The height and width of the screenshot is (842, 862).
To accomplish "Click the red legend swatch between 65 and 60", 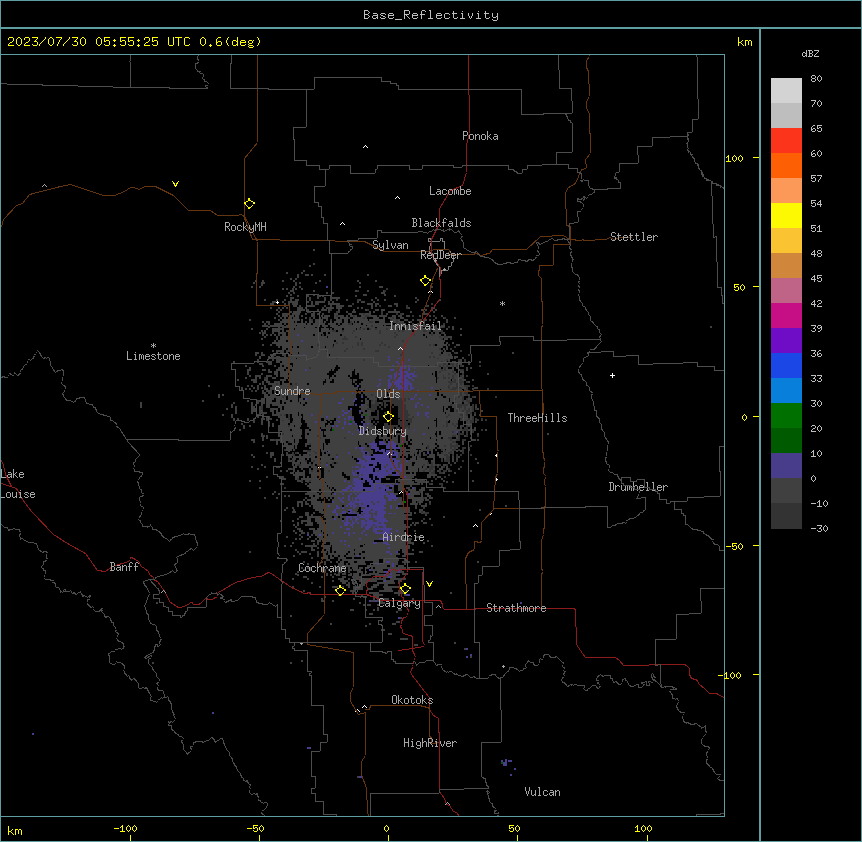I will [786, 141].
